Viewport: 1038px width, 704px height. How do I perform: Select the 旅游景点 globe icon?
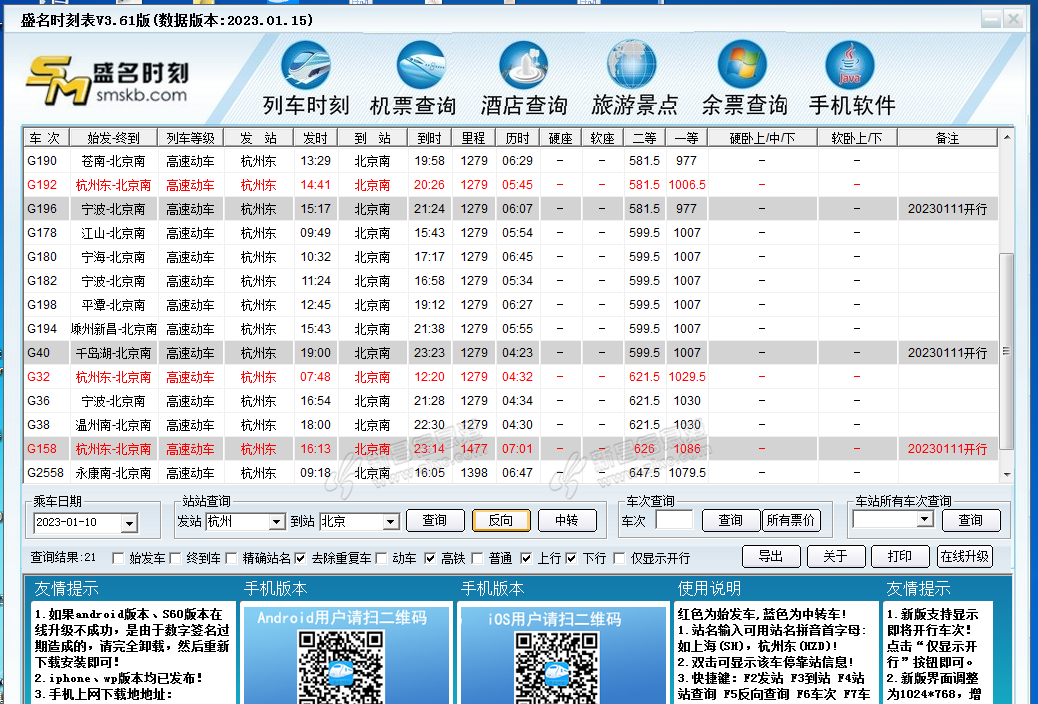pos(632,66)
